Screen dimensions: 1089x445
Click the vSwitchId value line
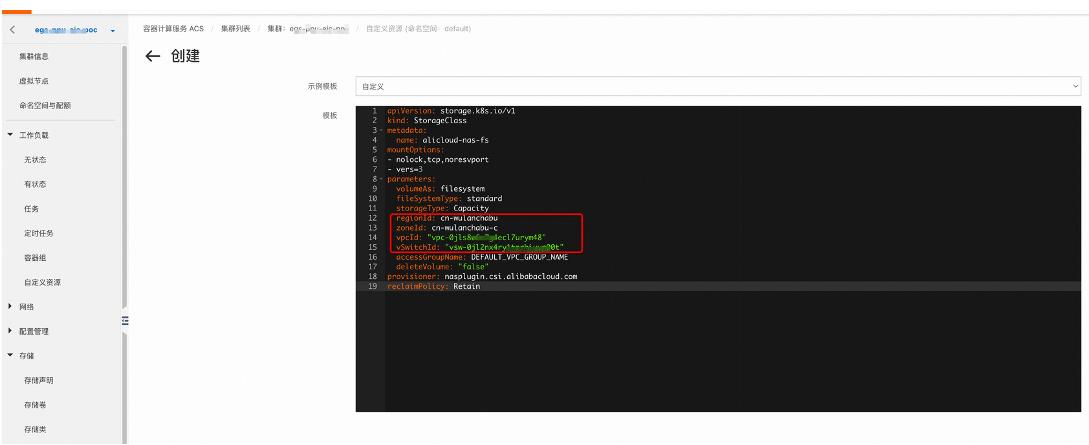(x=479, y=247)
